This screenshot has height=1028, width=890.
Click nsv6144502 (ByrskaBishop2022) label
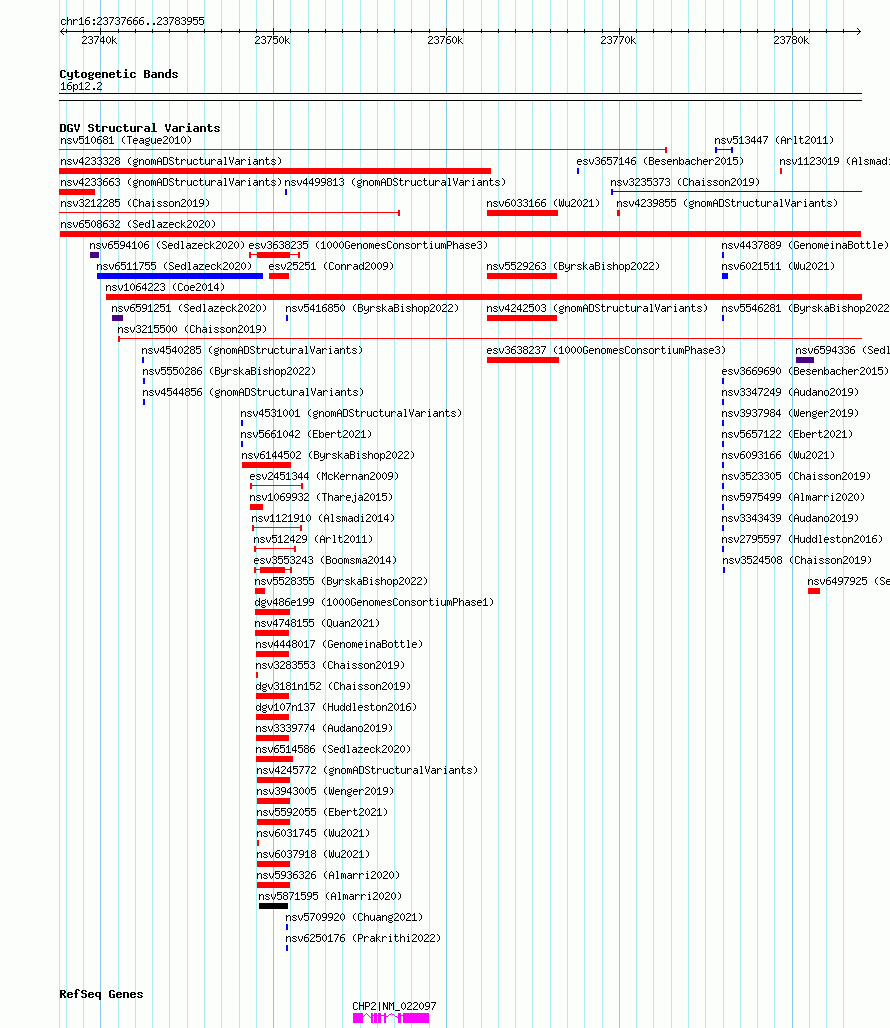[328, 455]
